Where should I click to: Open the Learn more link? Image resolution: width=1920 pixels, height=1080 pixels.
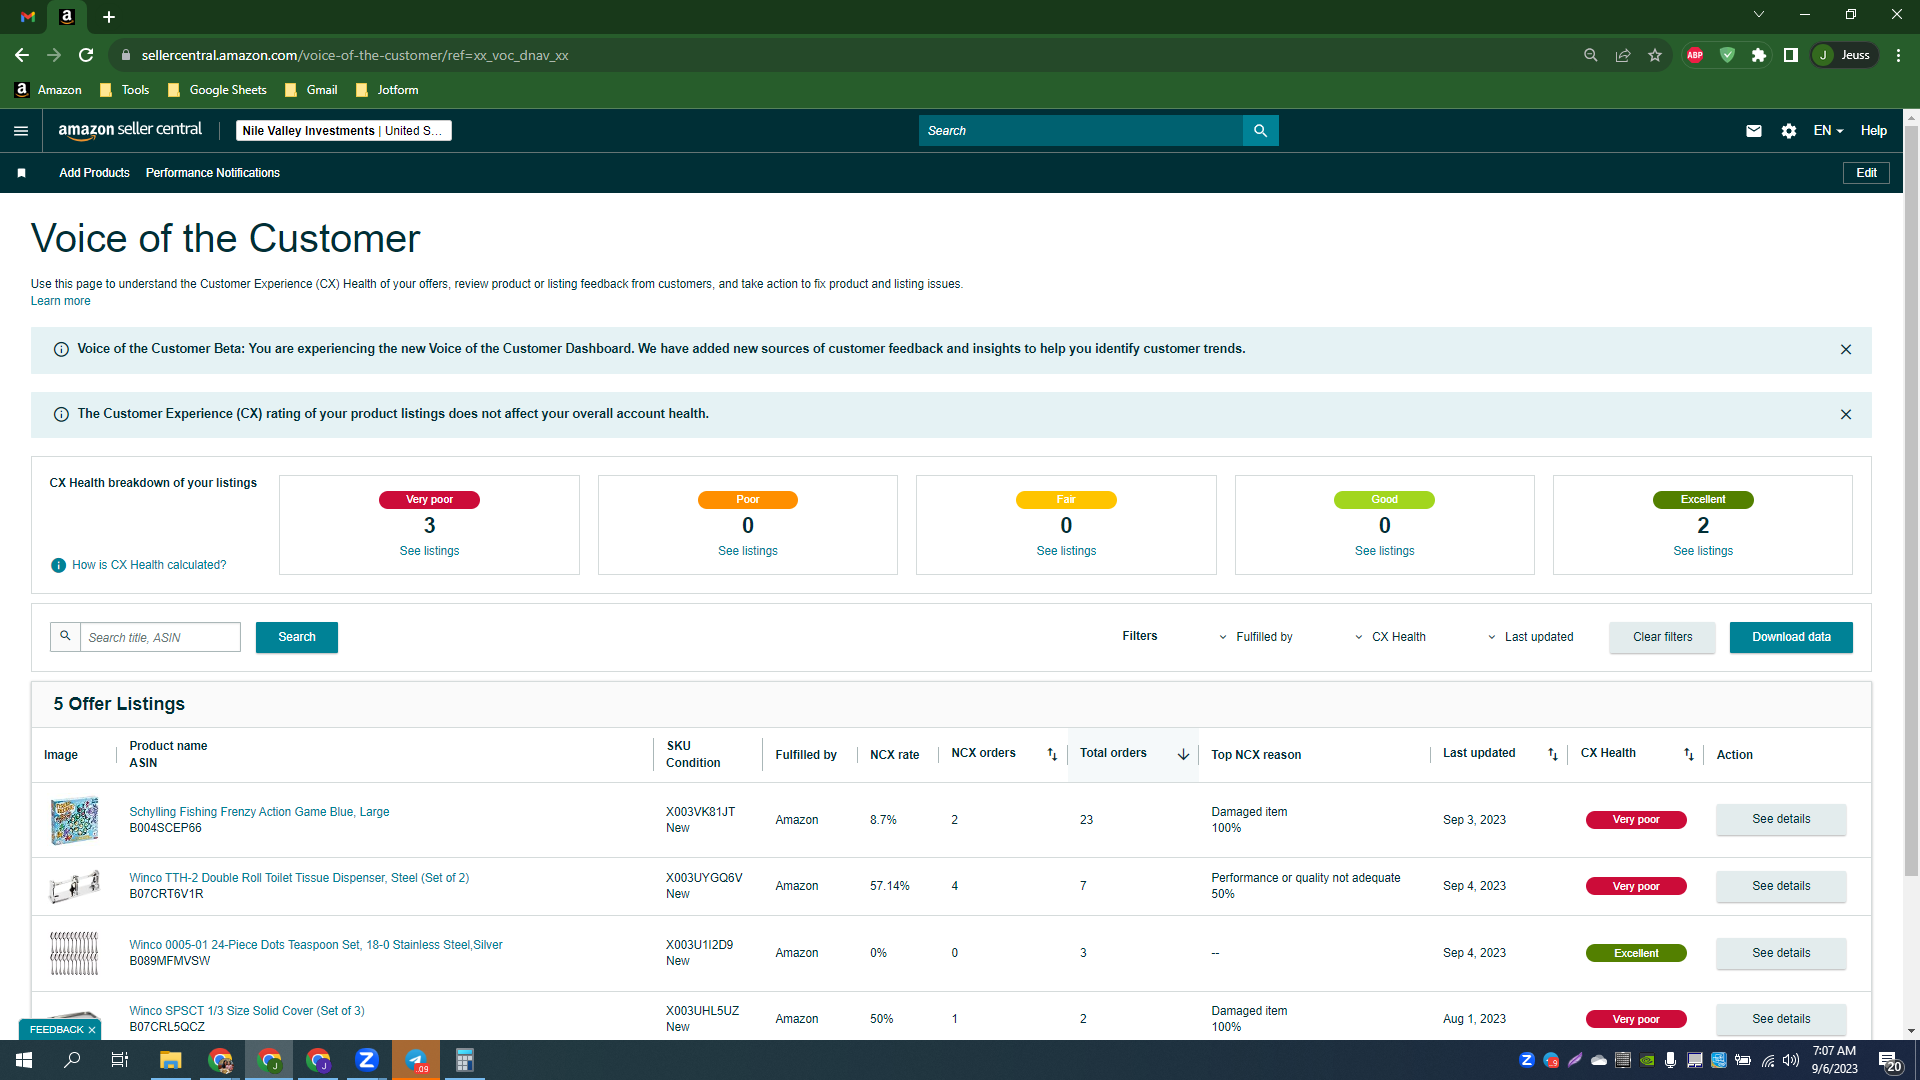click(60, 301)
